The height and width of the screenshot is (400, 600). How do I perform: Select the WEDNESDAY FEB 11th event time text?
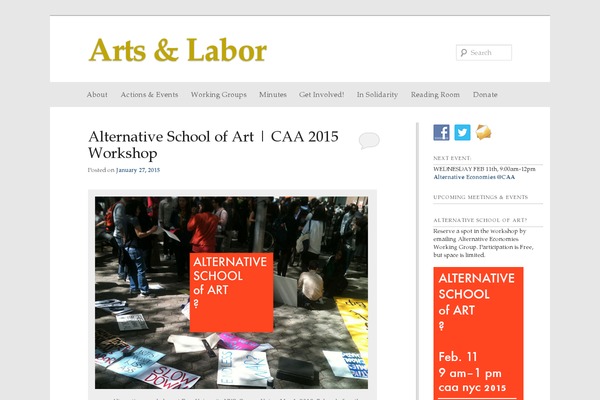484,169
